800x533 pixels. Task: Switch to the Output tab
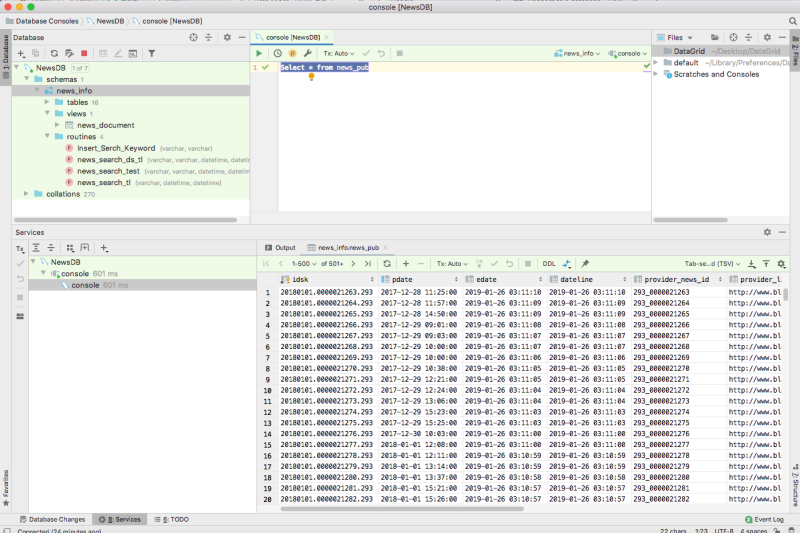[x=280, y=247]
